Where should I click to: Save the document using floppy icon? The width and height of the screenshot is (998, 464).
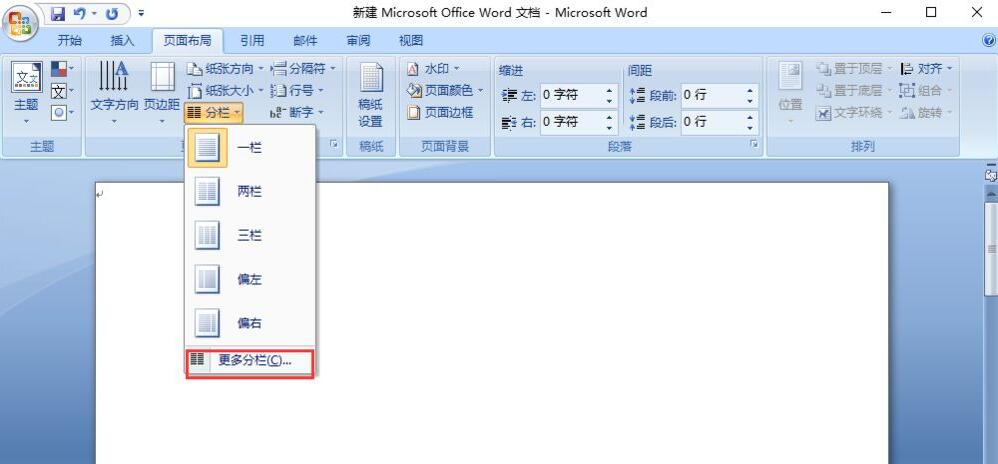click(58, 13)
